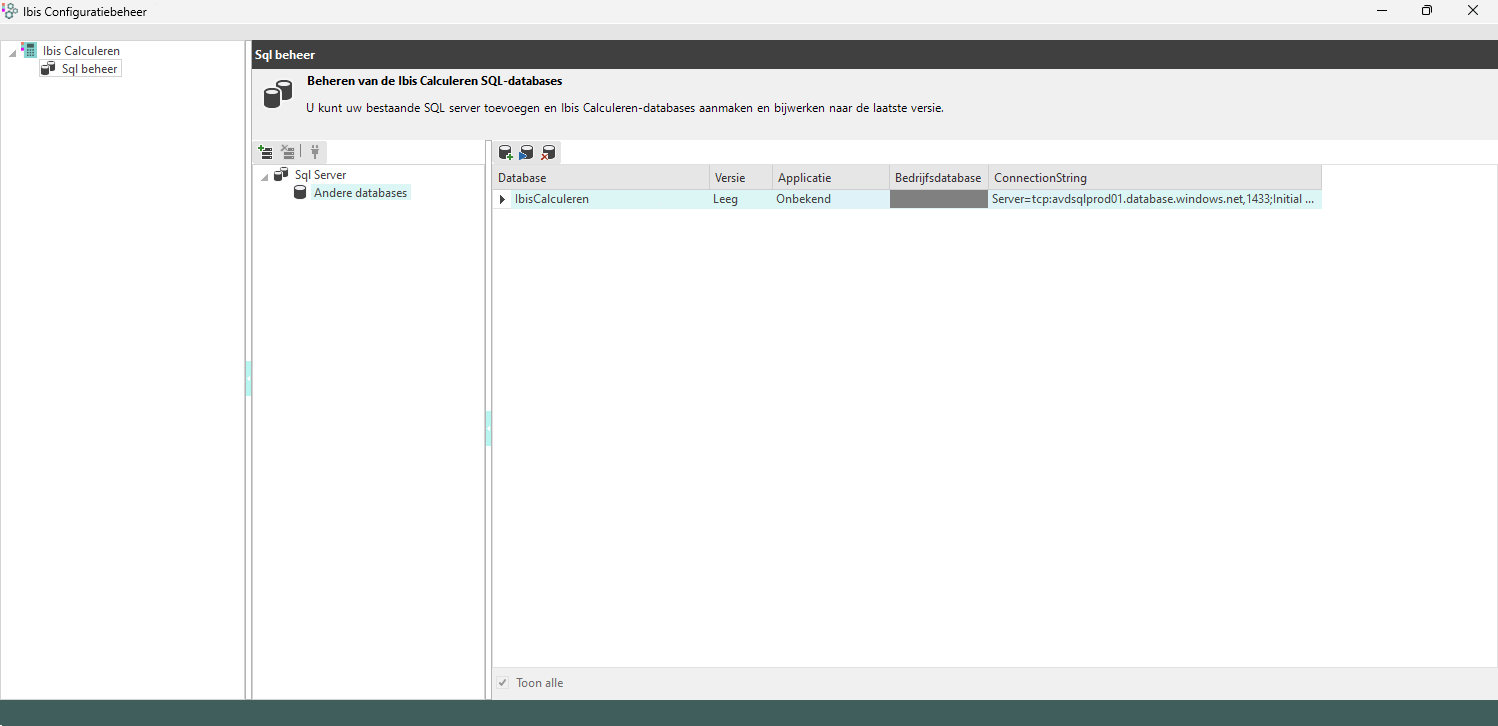The width and height of the screenshot is (1498, 726).
Task: Click the left panel collapse splitter handle
Action: 248,379
